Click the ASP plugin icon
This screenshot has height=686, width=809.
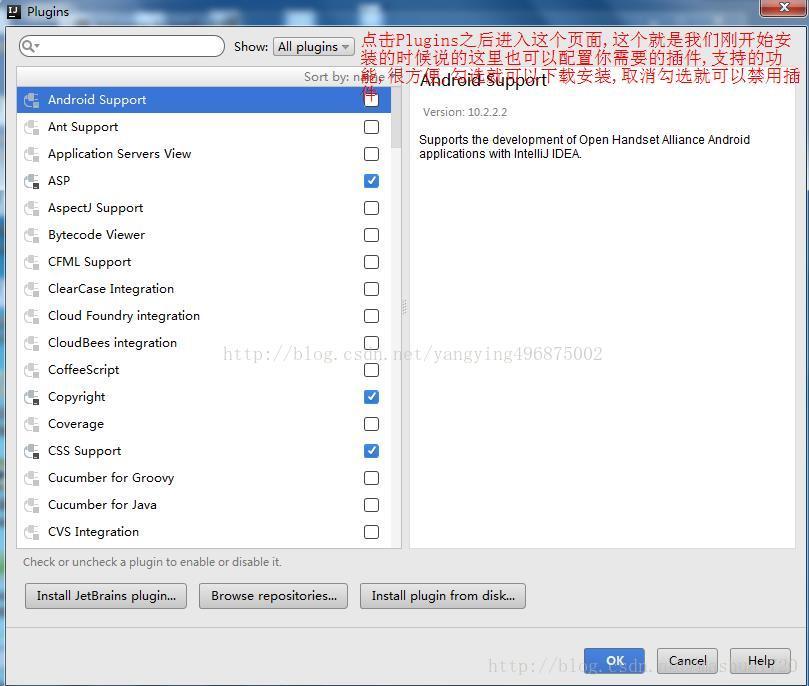31,181
